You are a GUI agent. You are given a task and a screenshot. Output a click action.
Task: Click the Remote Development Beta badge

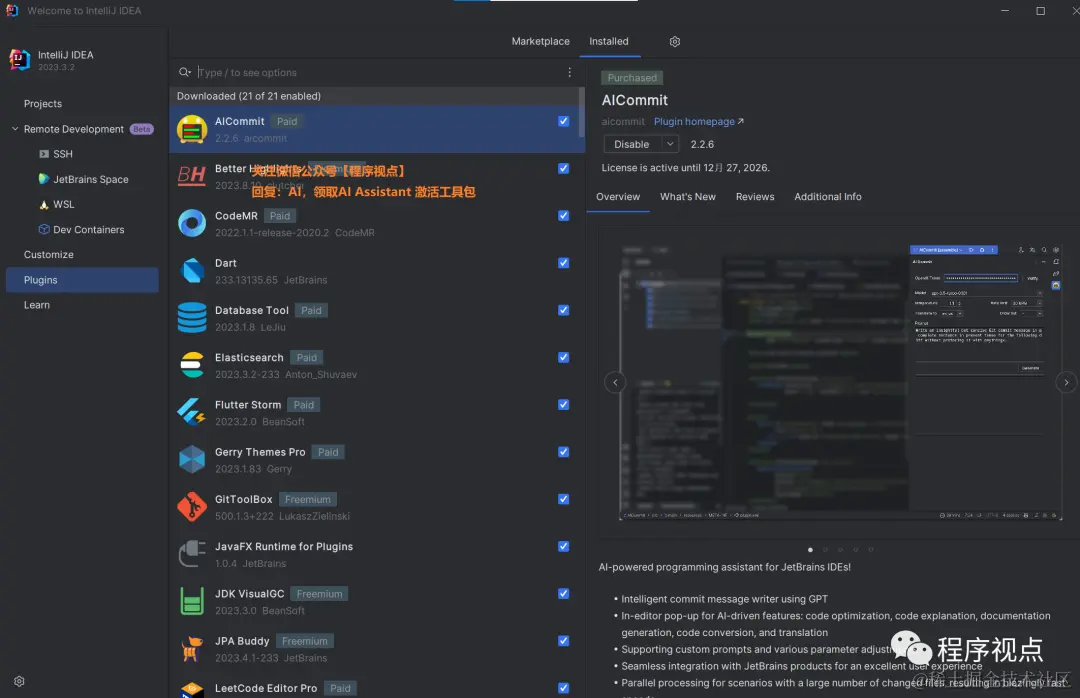click(141, 130)
